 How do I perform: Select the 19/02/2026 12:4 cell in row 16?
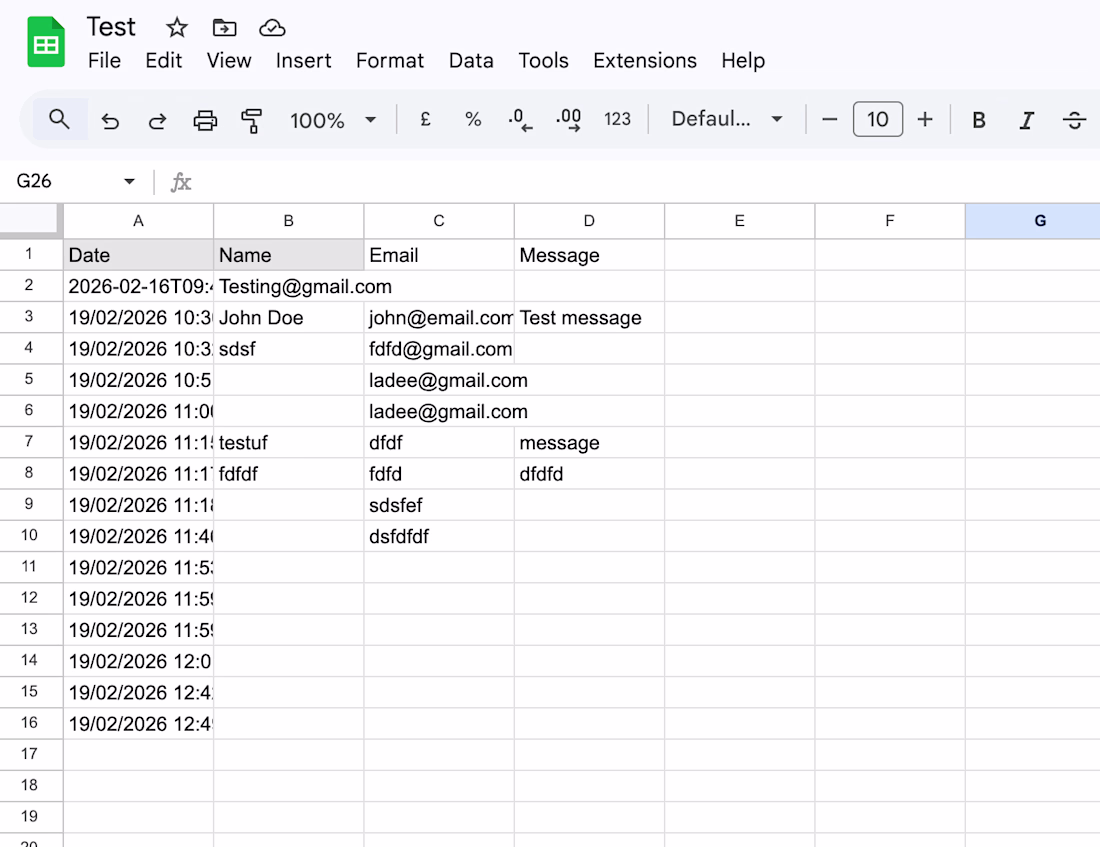click(138, 723)
